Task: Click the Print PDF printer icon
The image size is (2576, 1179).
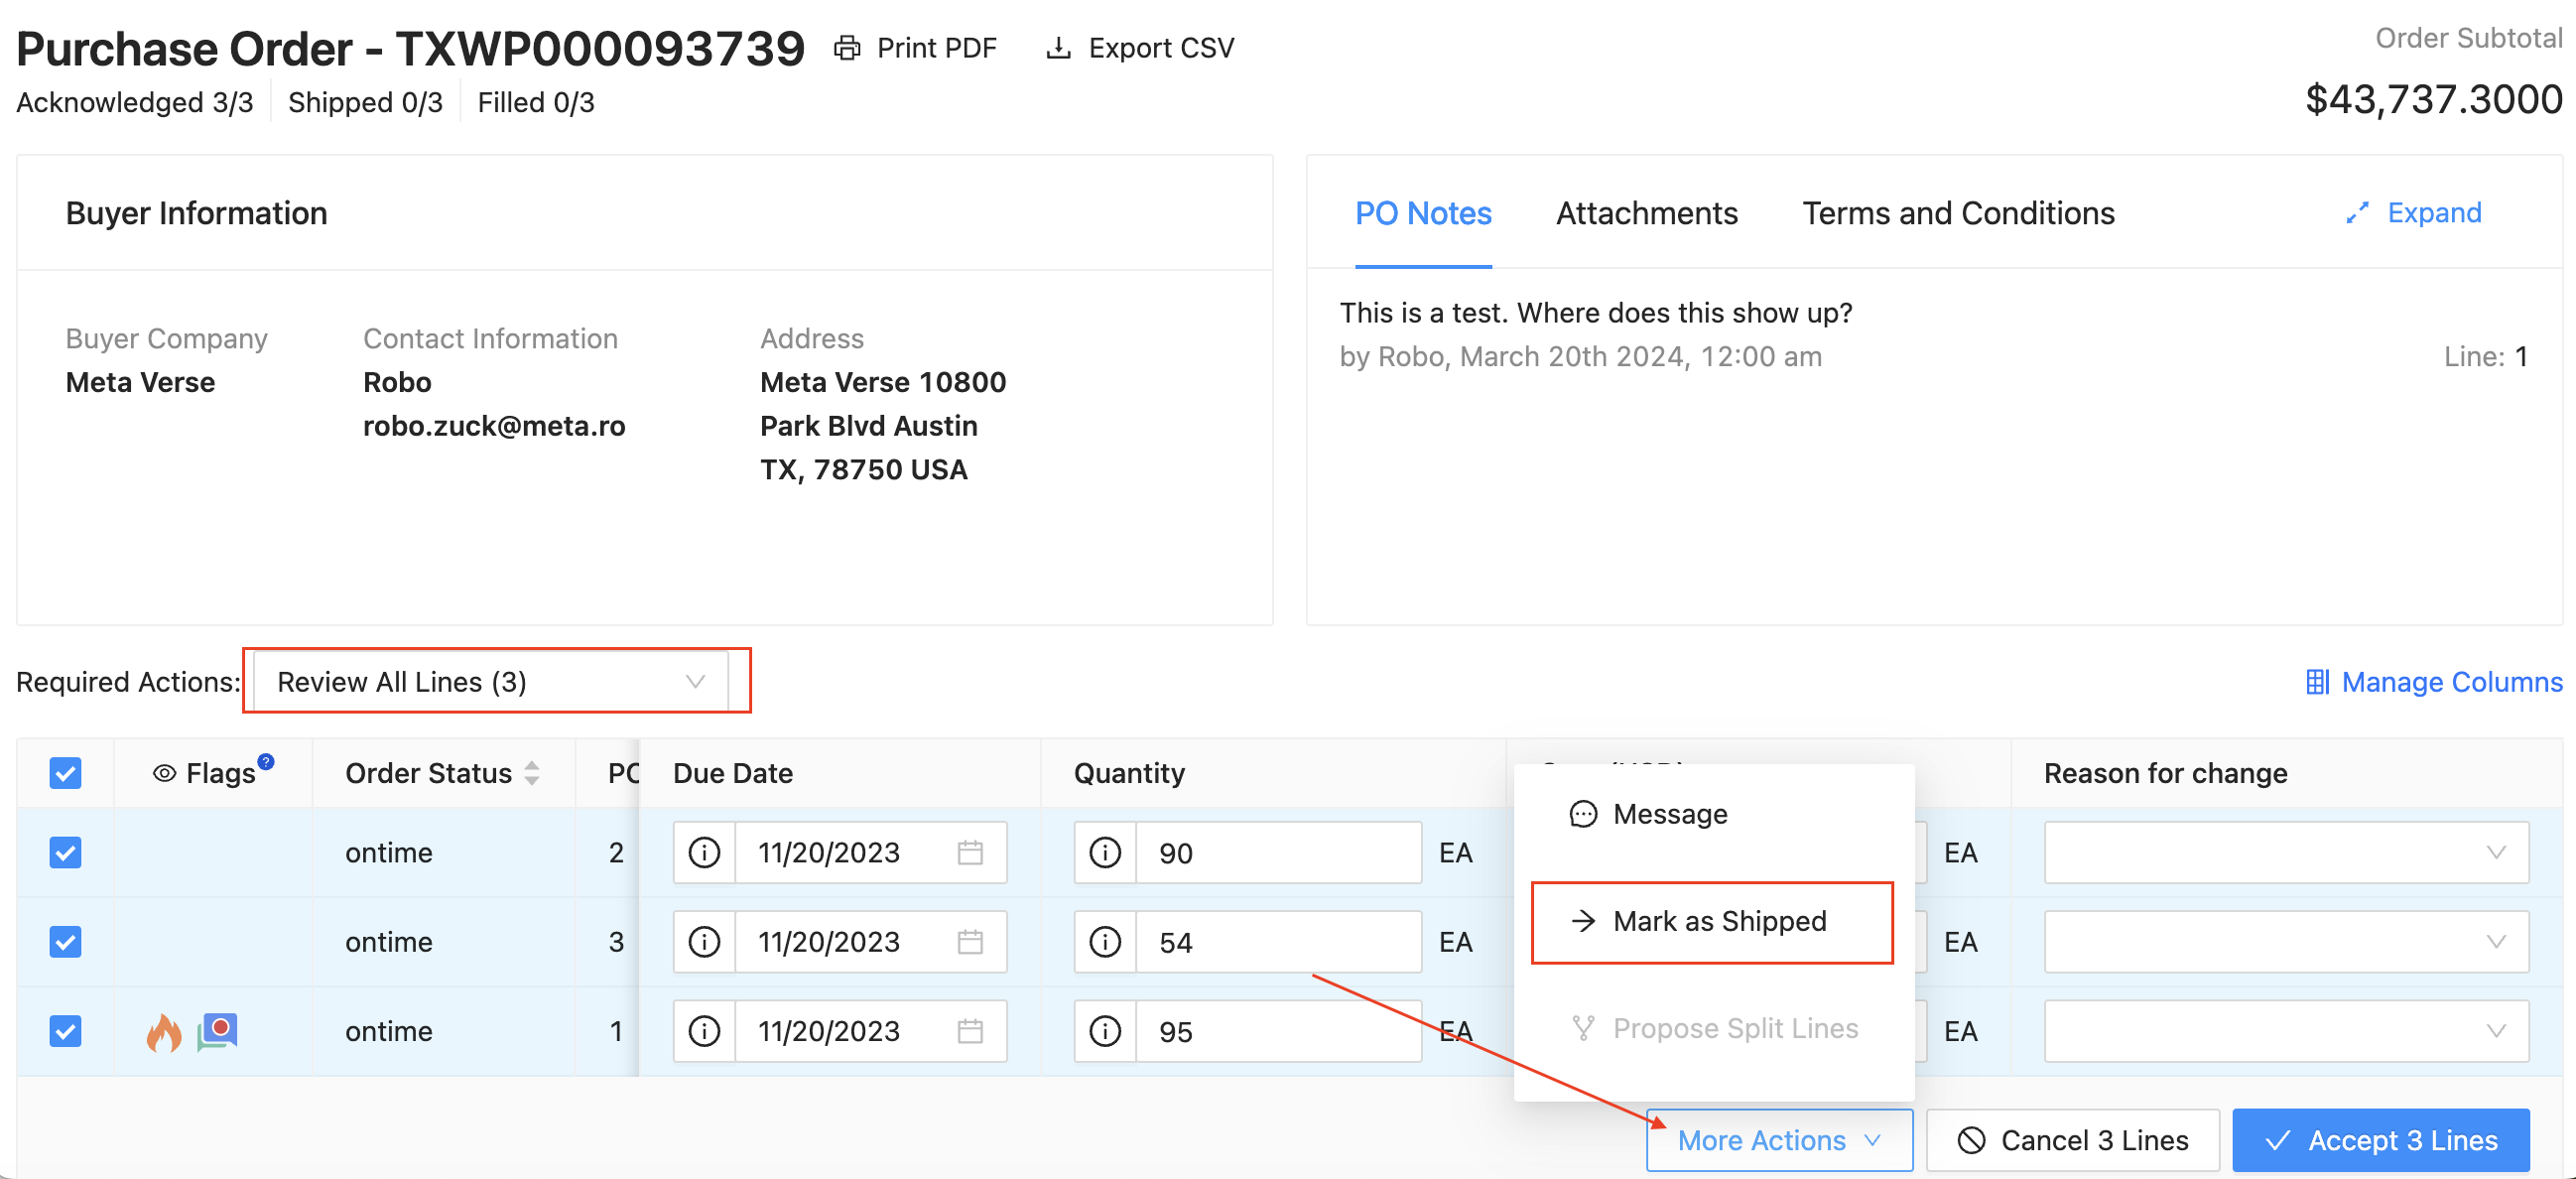Action: click(847, 47)
